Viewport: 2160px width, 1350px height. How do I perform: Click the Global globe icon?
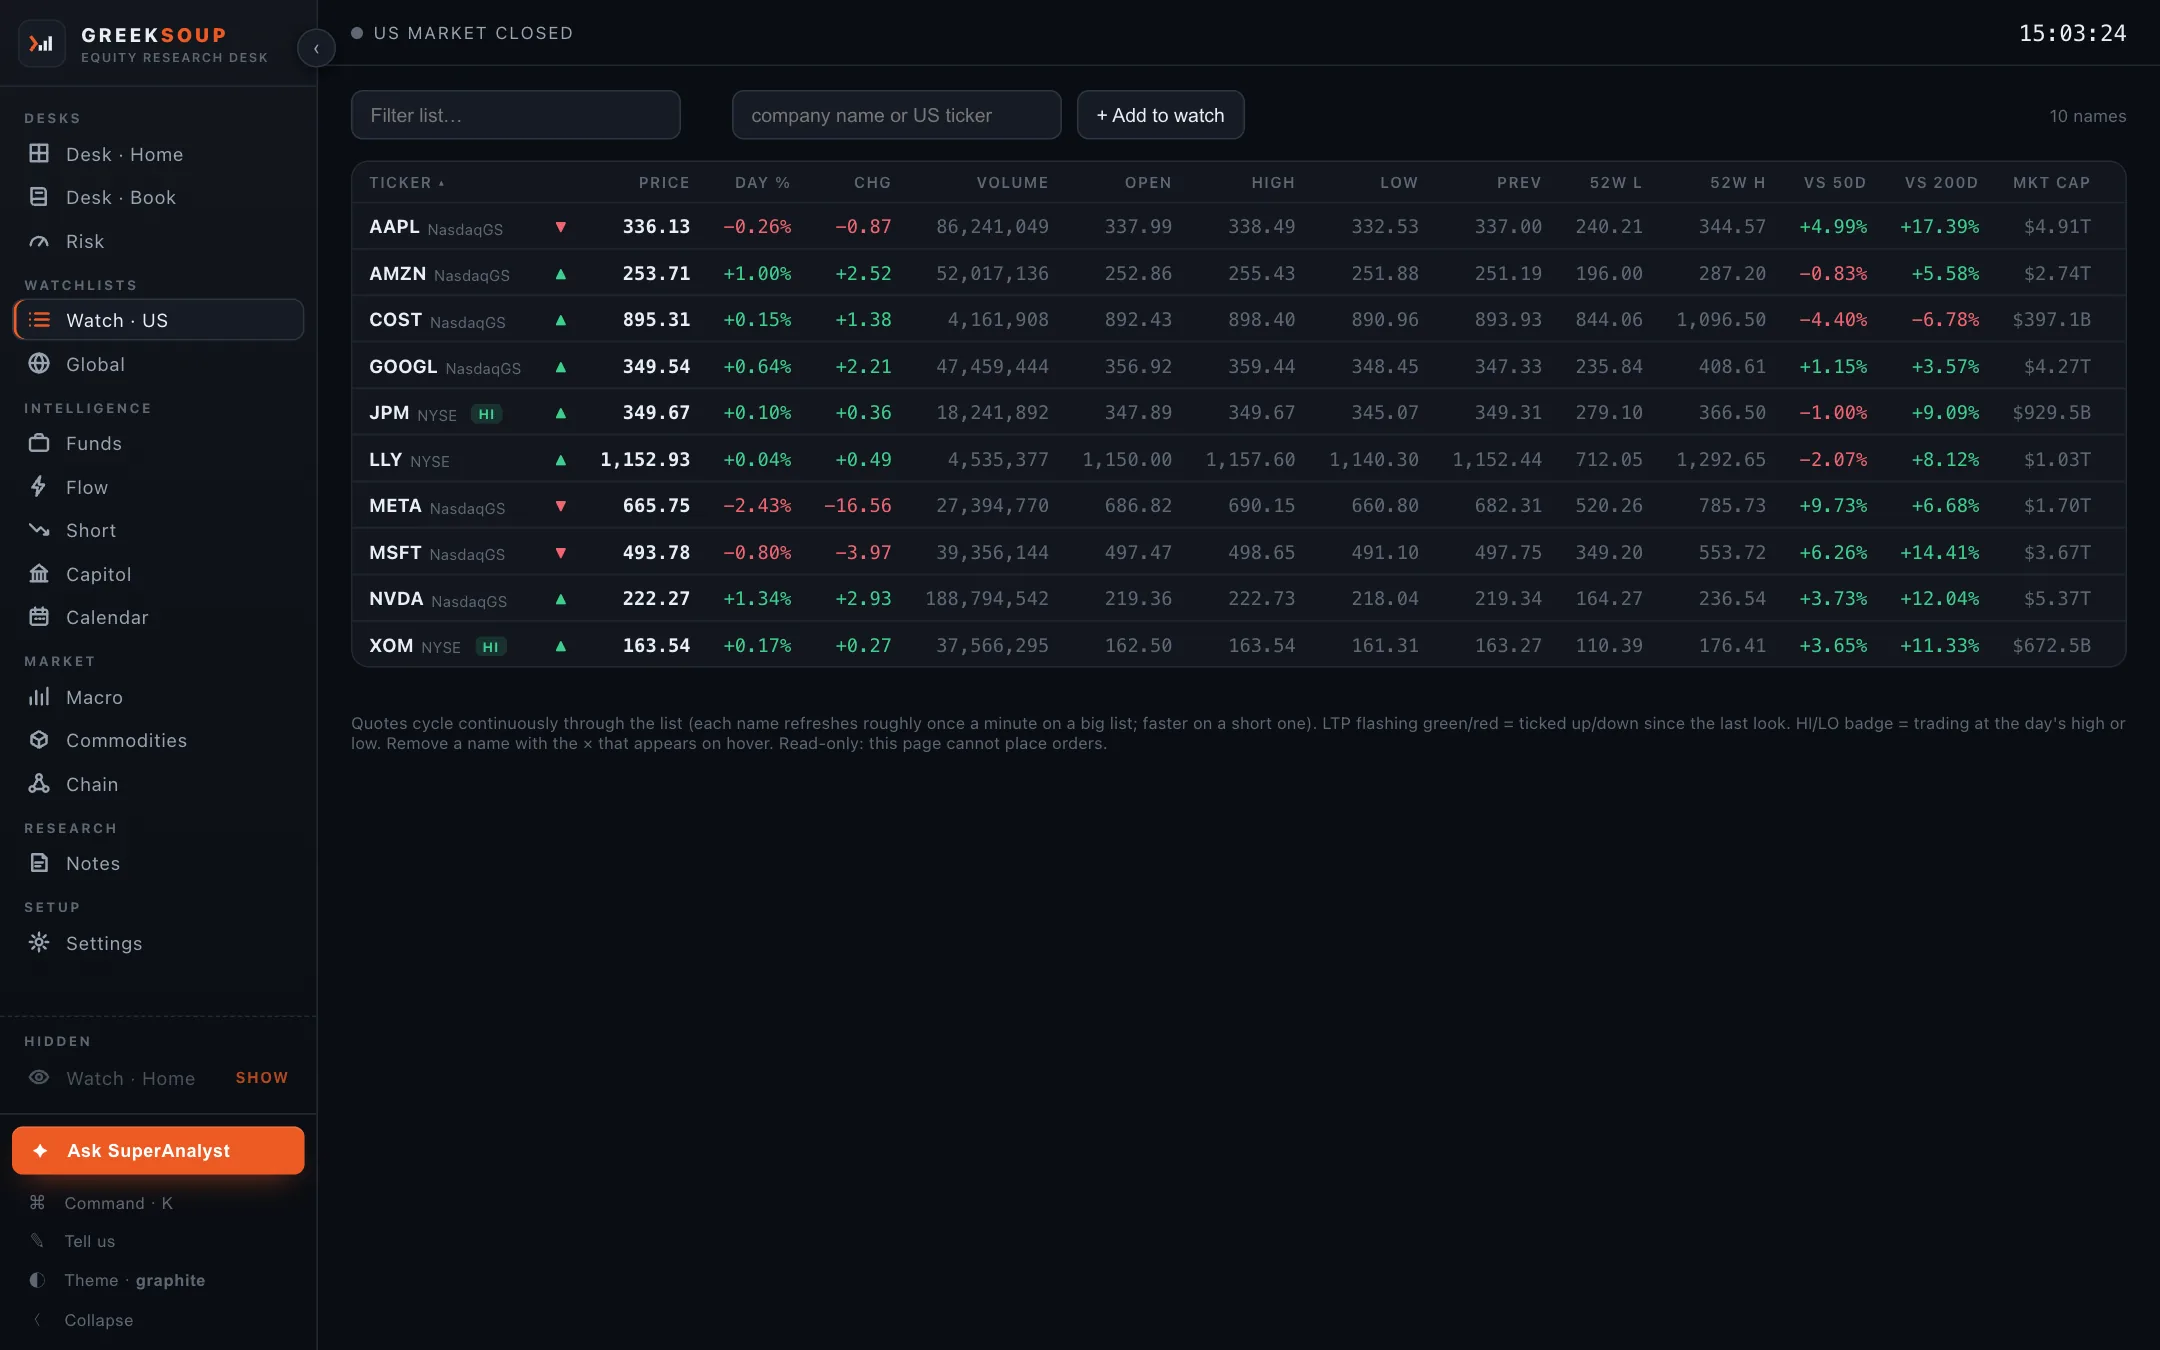39,363
